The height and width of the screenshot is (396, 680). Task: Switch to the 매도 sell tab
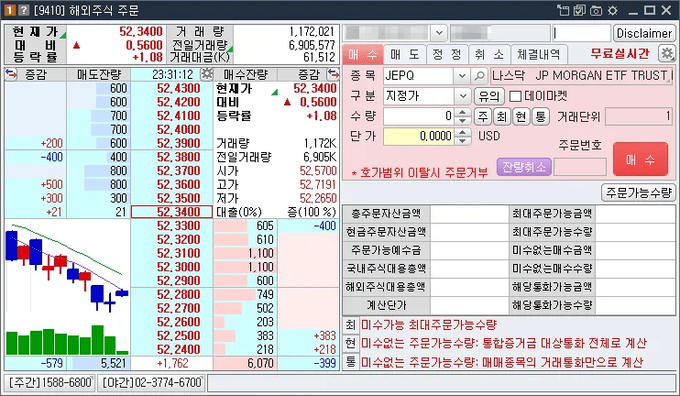[x=404, y=54]
